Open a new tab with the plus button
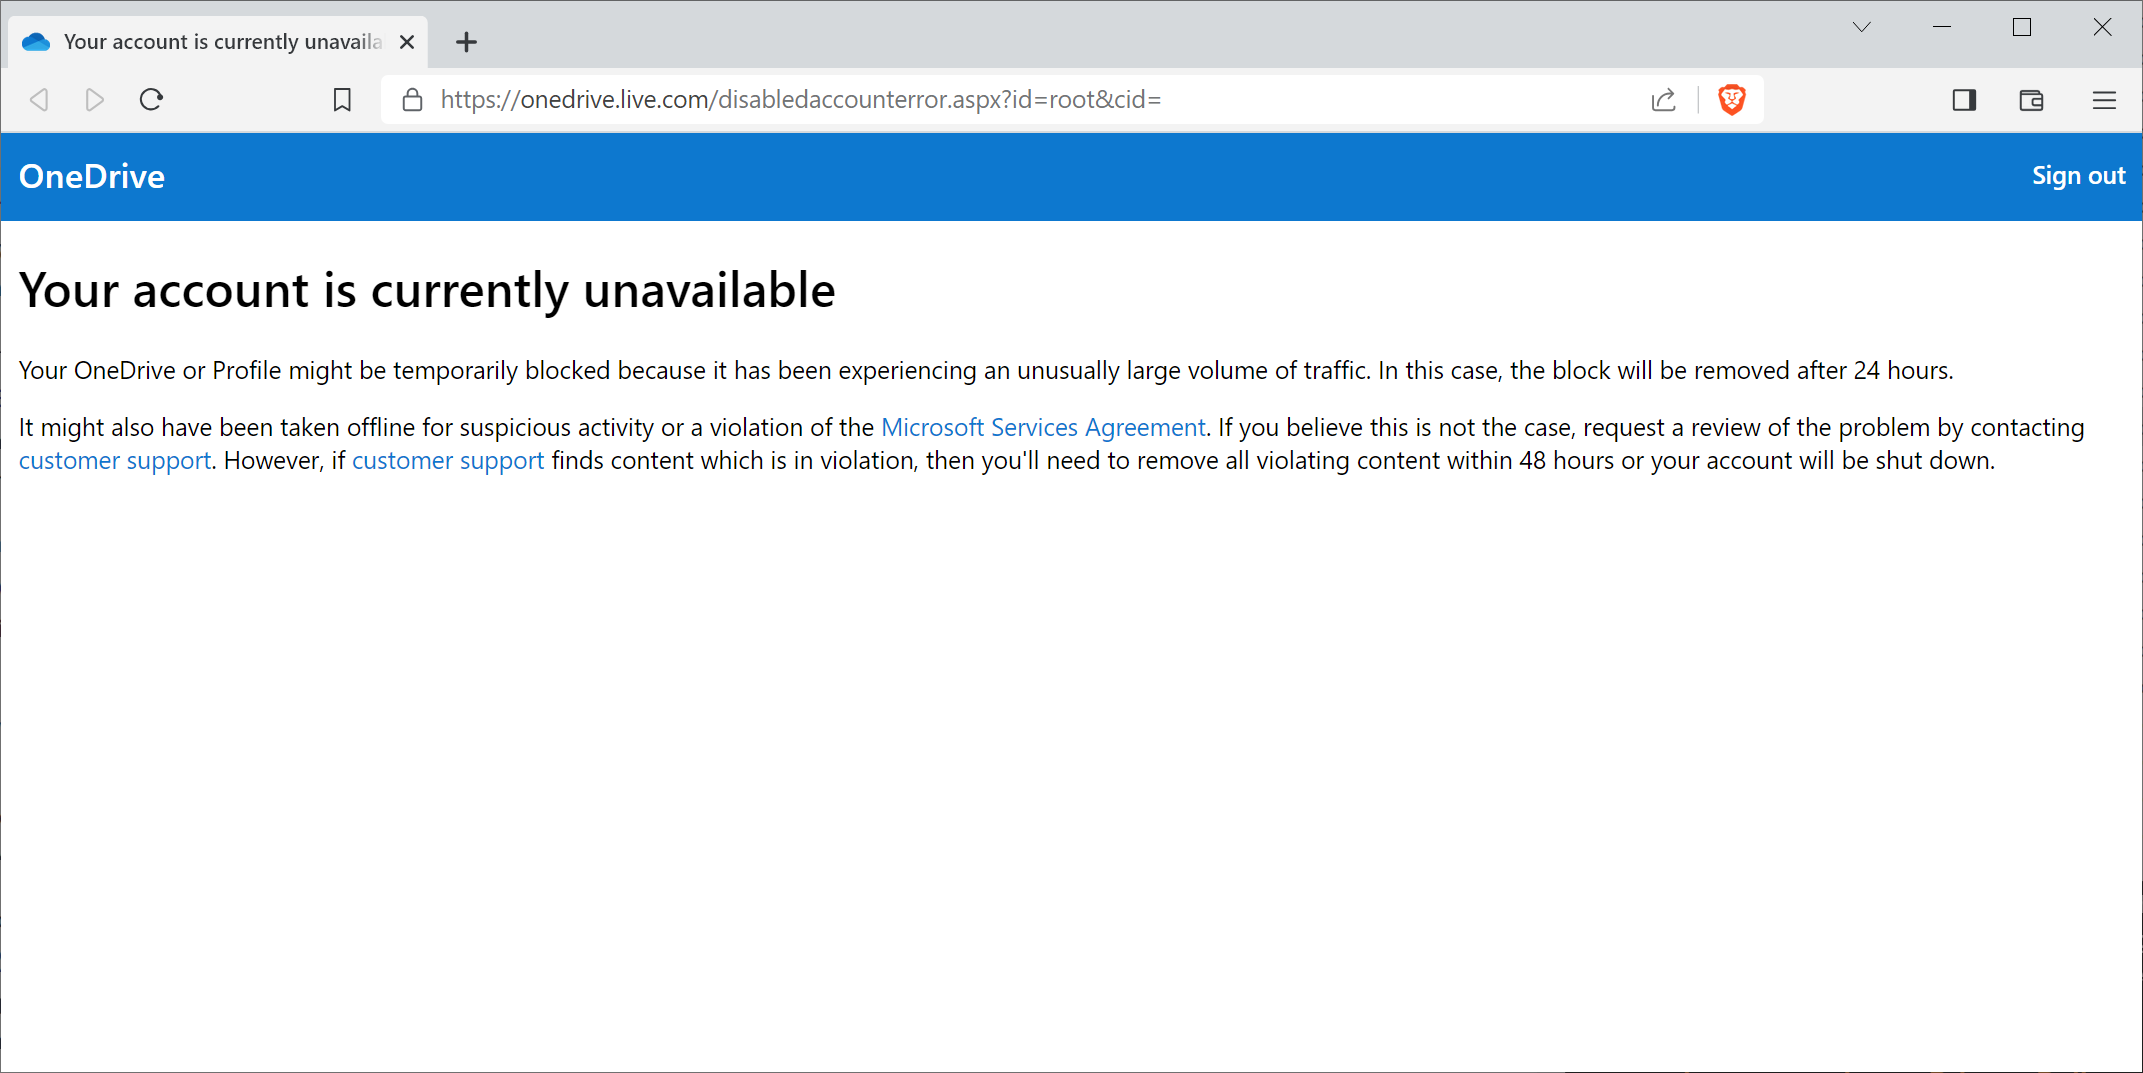Screen dimensions: 2143x1073 click(x=466, y=42)
